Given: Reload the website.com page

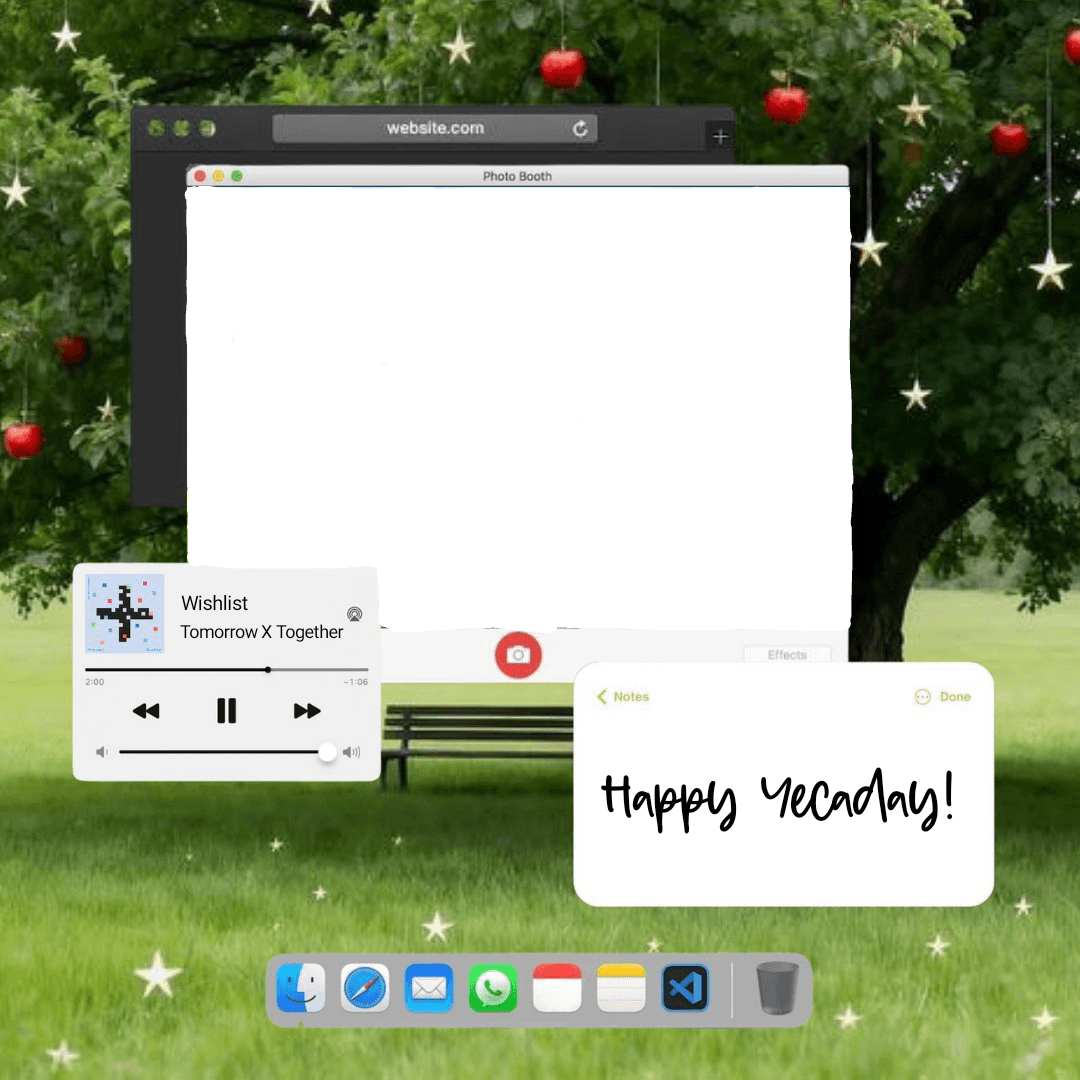Looking at the screenshot, I should [580, 128].
